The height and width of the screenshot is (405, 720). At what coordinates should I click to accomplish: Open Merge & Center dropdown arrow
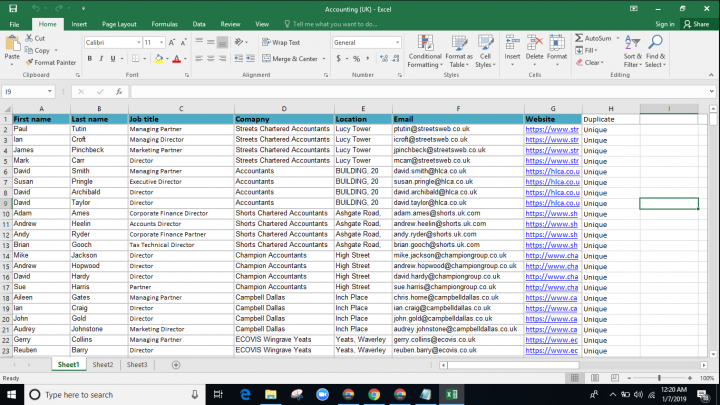pyautogui.click(x=324, y=59)
